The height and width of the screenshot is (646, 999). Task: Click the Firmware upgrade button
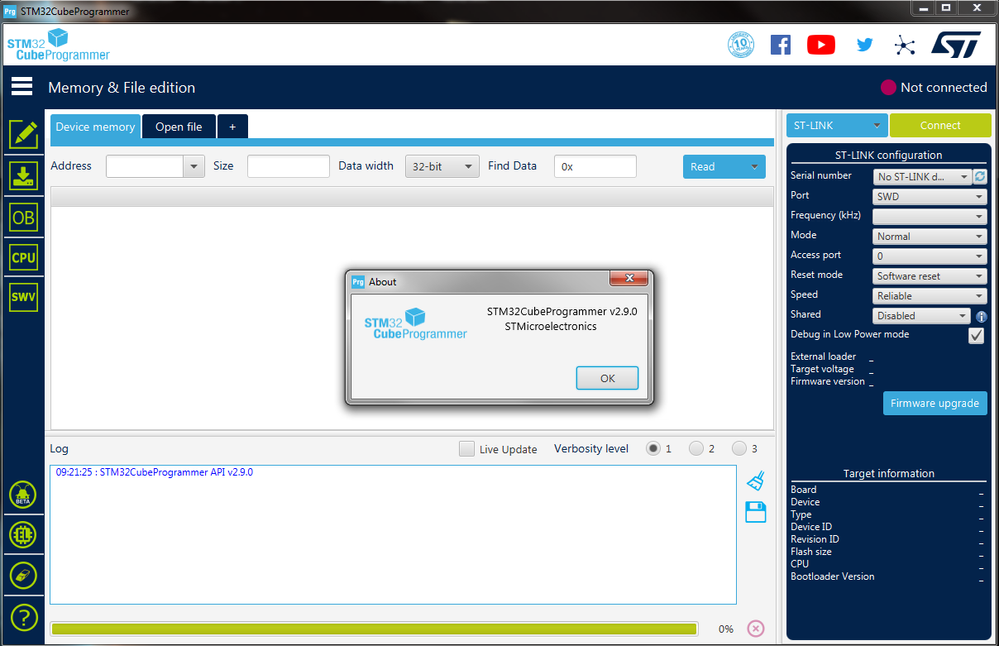[935, 403]
